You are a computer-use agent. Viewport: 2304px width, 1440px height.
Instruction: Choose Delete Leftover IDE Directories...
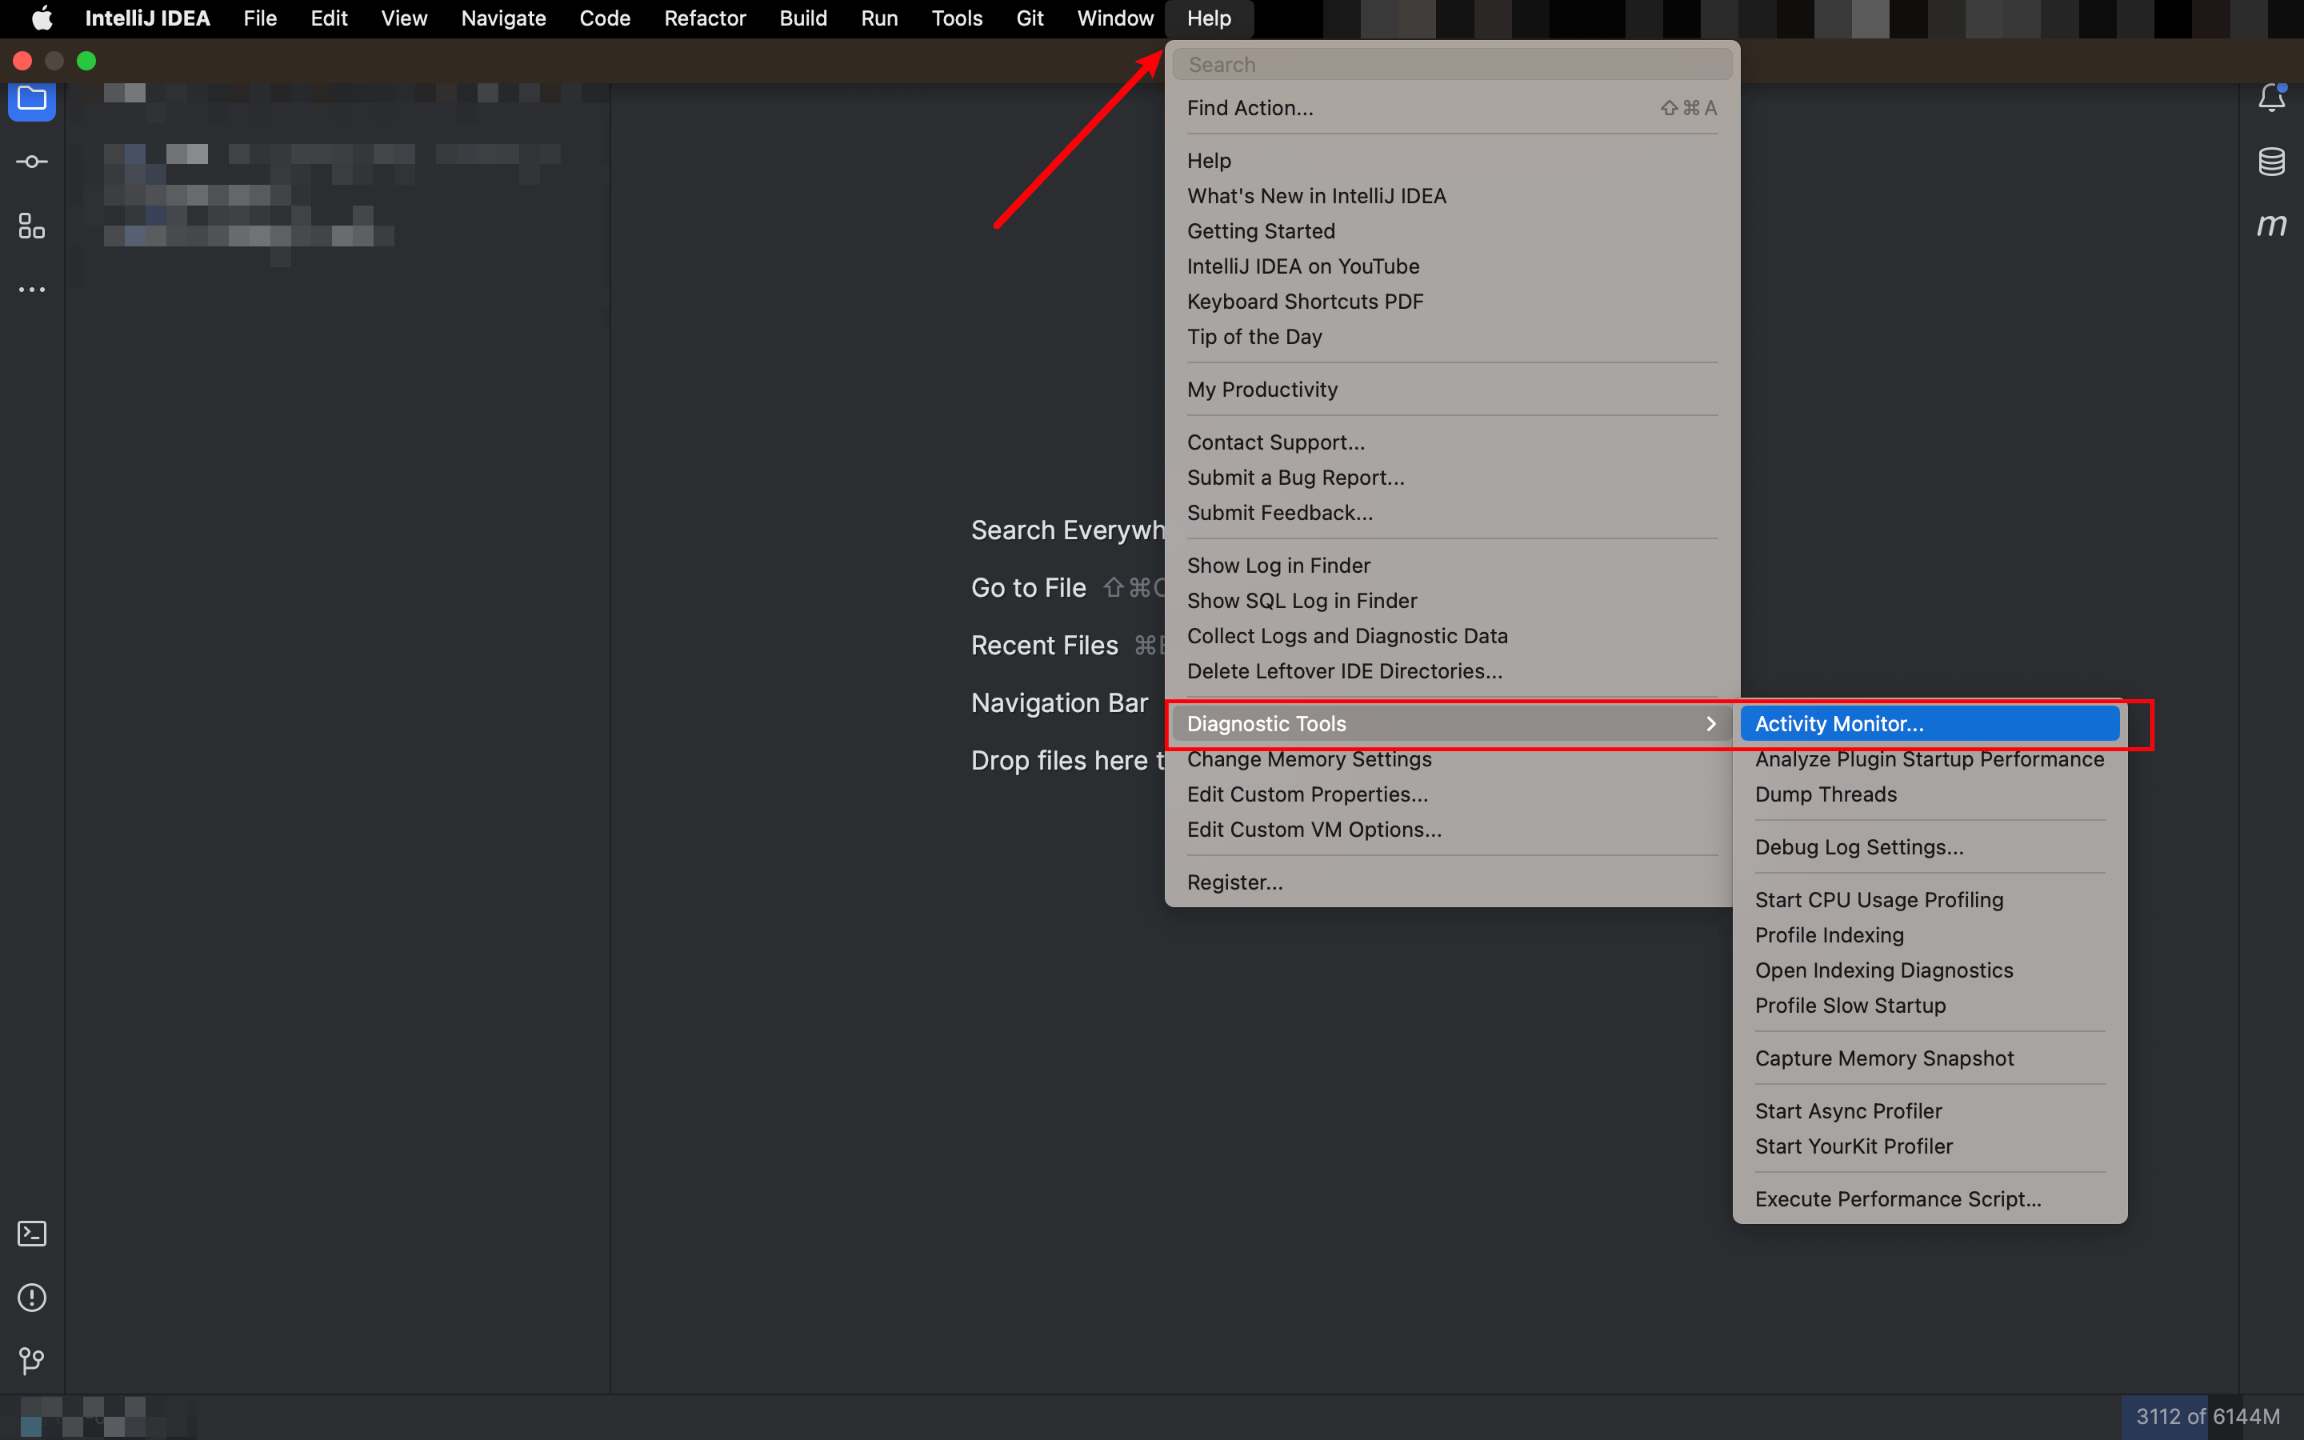tap(1452, 671)
